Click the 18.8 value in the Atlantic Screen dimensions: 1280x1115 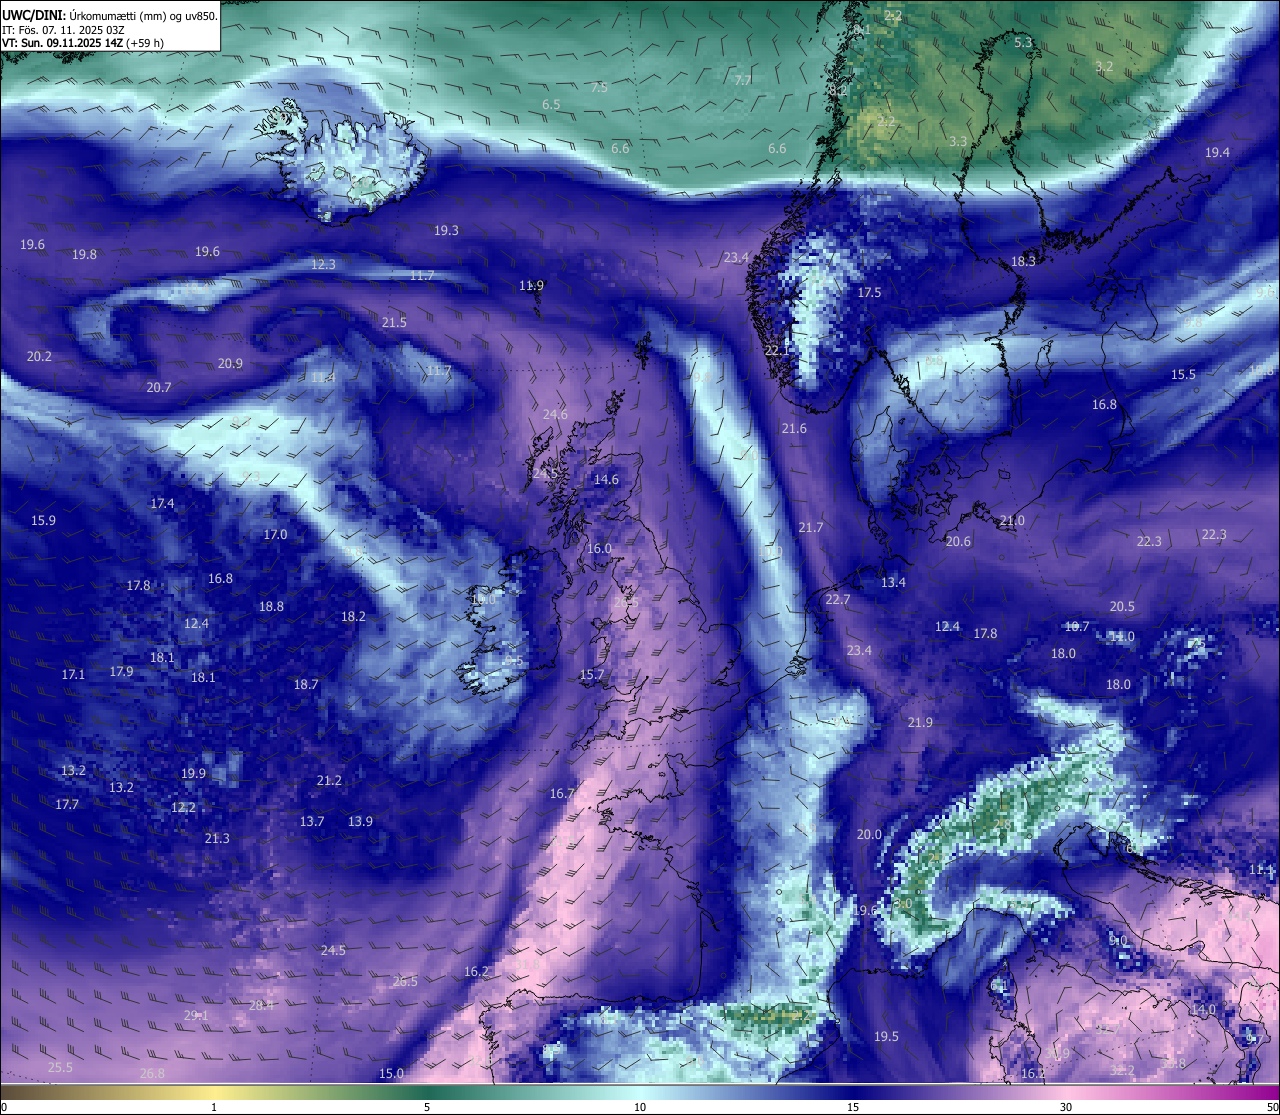click(x=271, y=606)
